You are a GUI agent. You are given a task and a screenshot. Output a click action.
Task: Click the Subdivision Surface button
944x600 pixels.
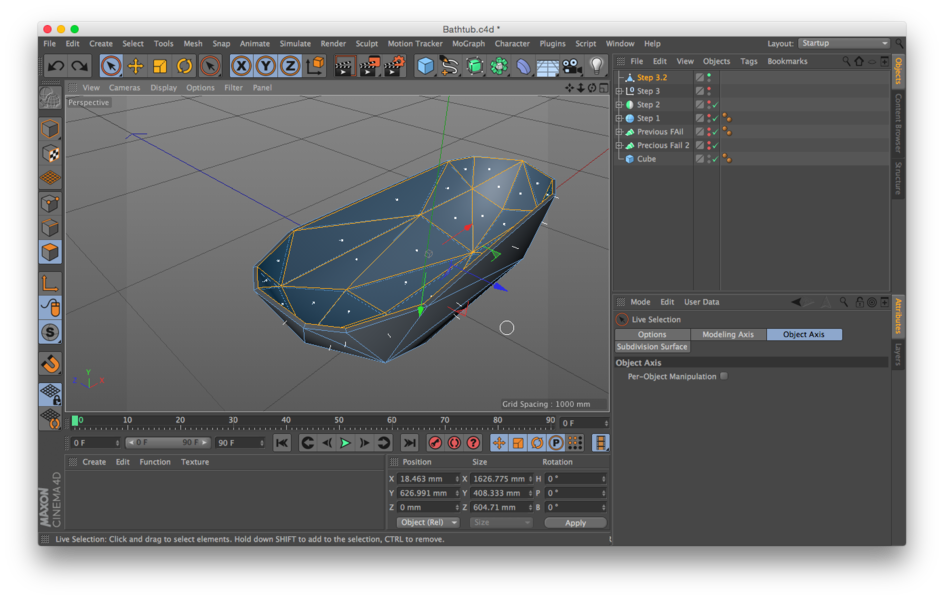[x=652, y=347]
